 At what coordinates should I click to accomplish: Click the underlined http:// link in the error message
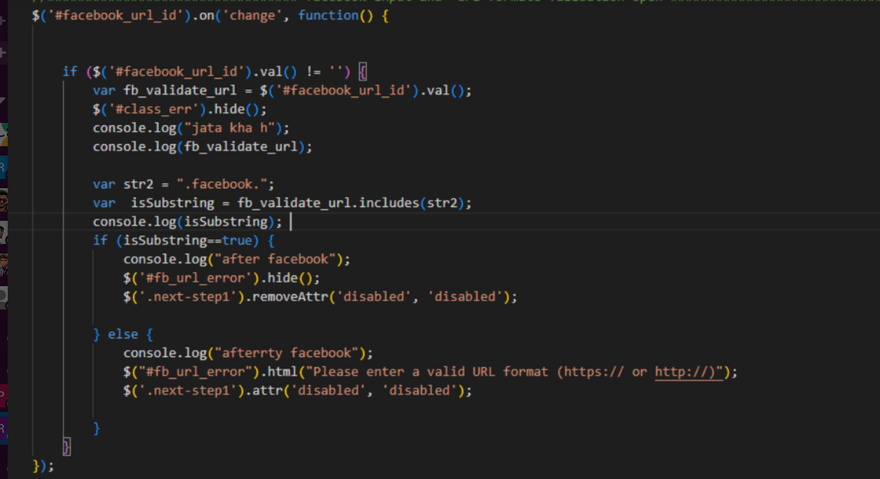688,372
